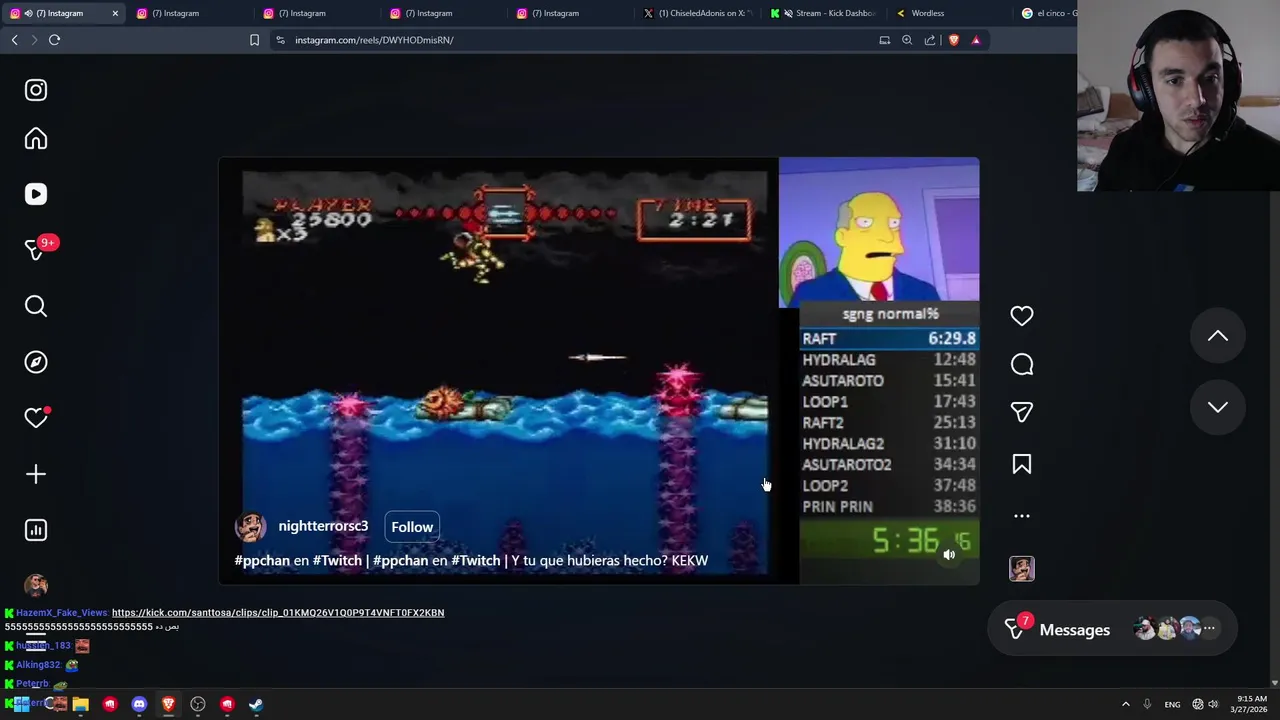Open Brave Shields lion icon

(953, 40)
